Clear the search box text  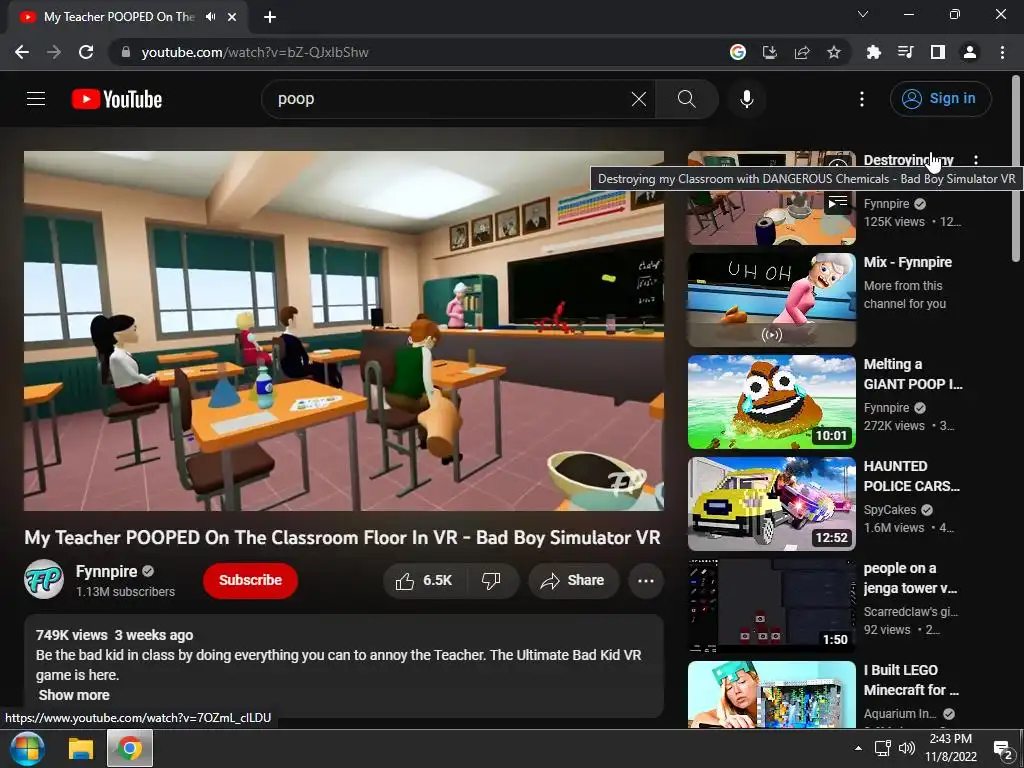point(639,99)
